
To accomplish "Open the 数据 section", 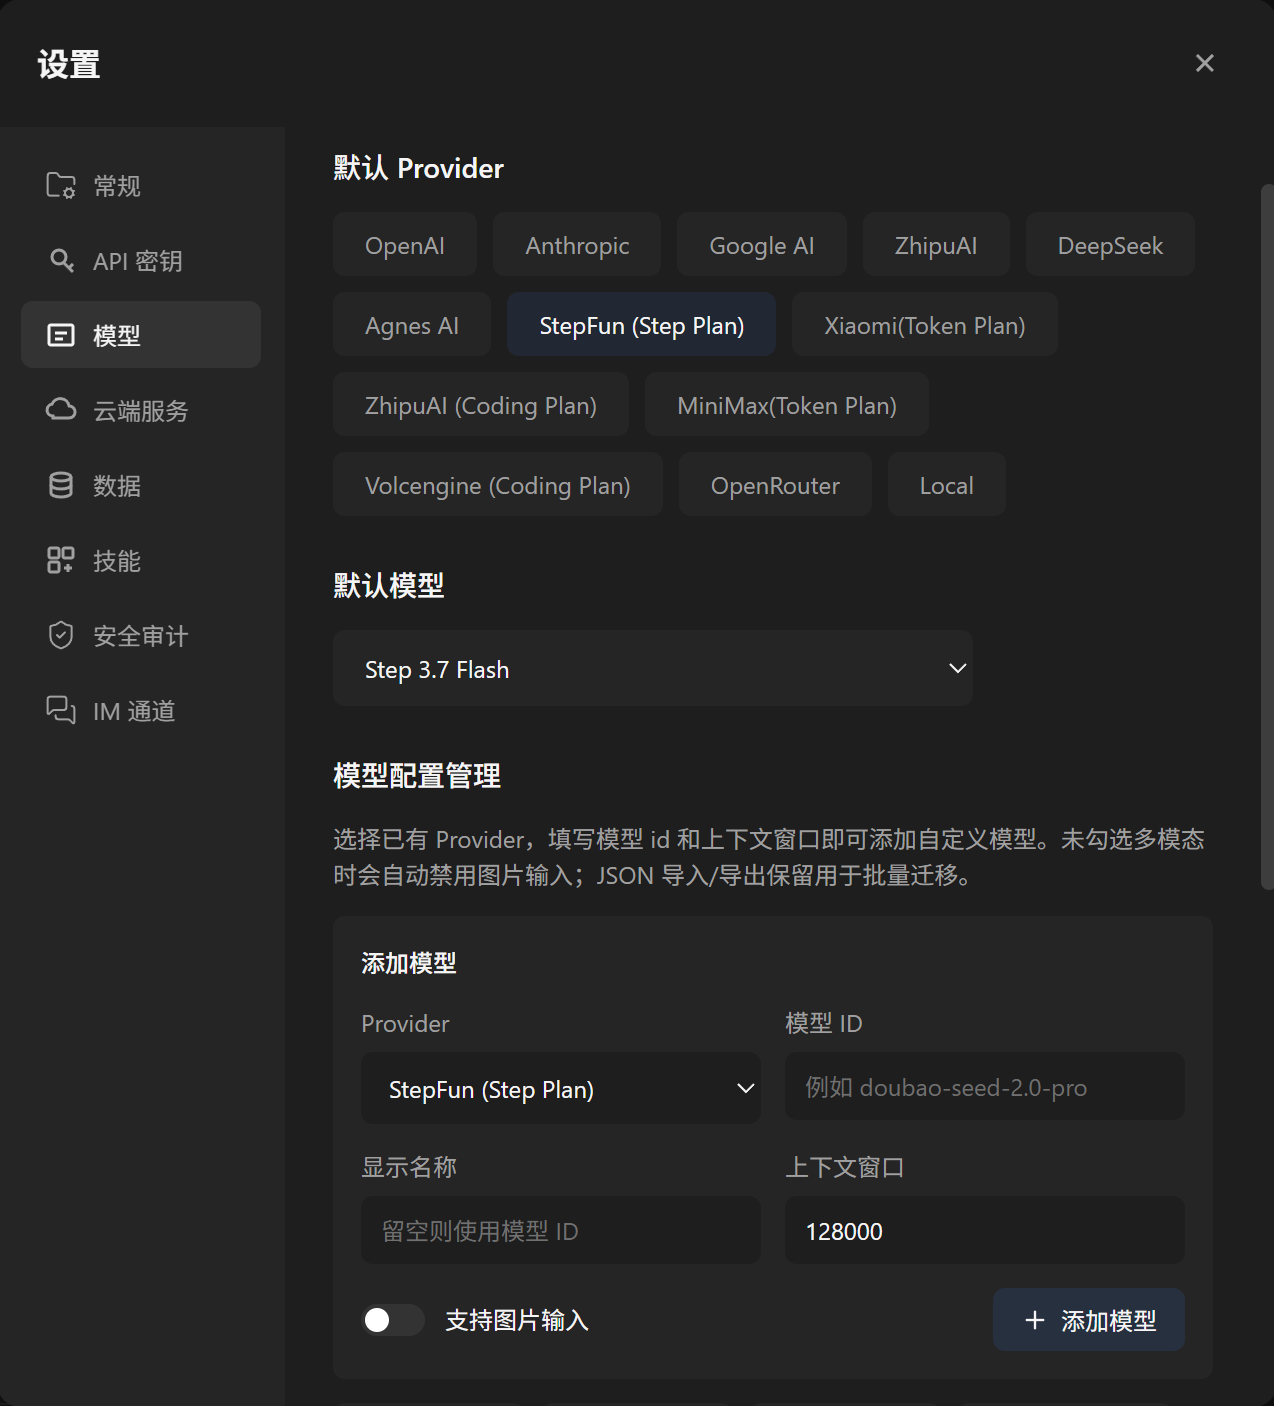I will tap(141, 485).
